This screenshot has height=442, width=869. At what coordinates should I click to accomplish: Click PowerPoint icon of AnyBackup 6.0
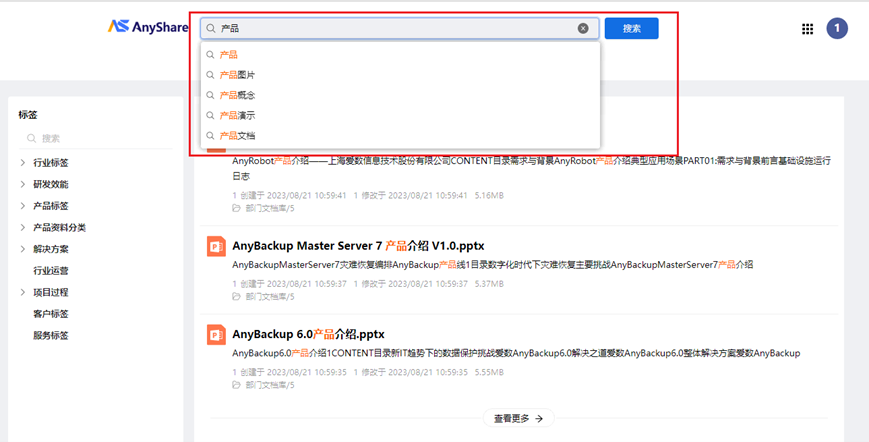click(x=216, y=335)
